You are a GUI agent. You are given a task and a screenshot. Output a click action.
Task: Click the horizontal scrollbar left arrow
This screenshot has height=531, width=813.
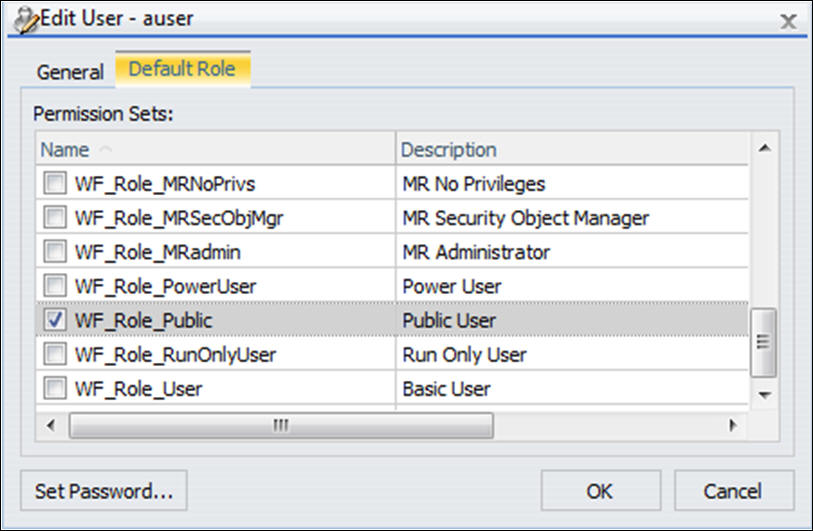[x=51, y=425]
